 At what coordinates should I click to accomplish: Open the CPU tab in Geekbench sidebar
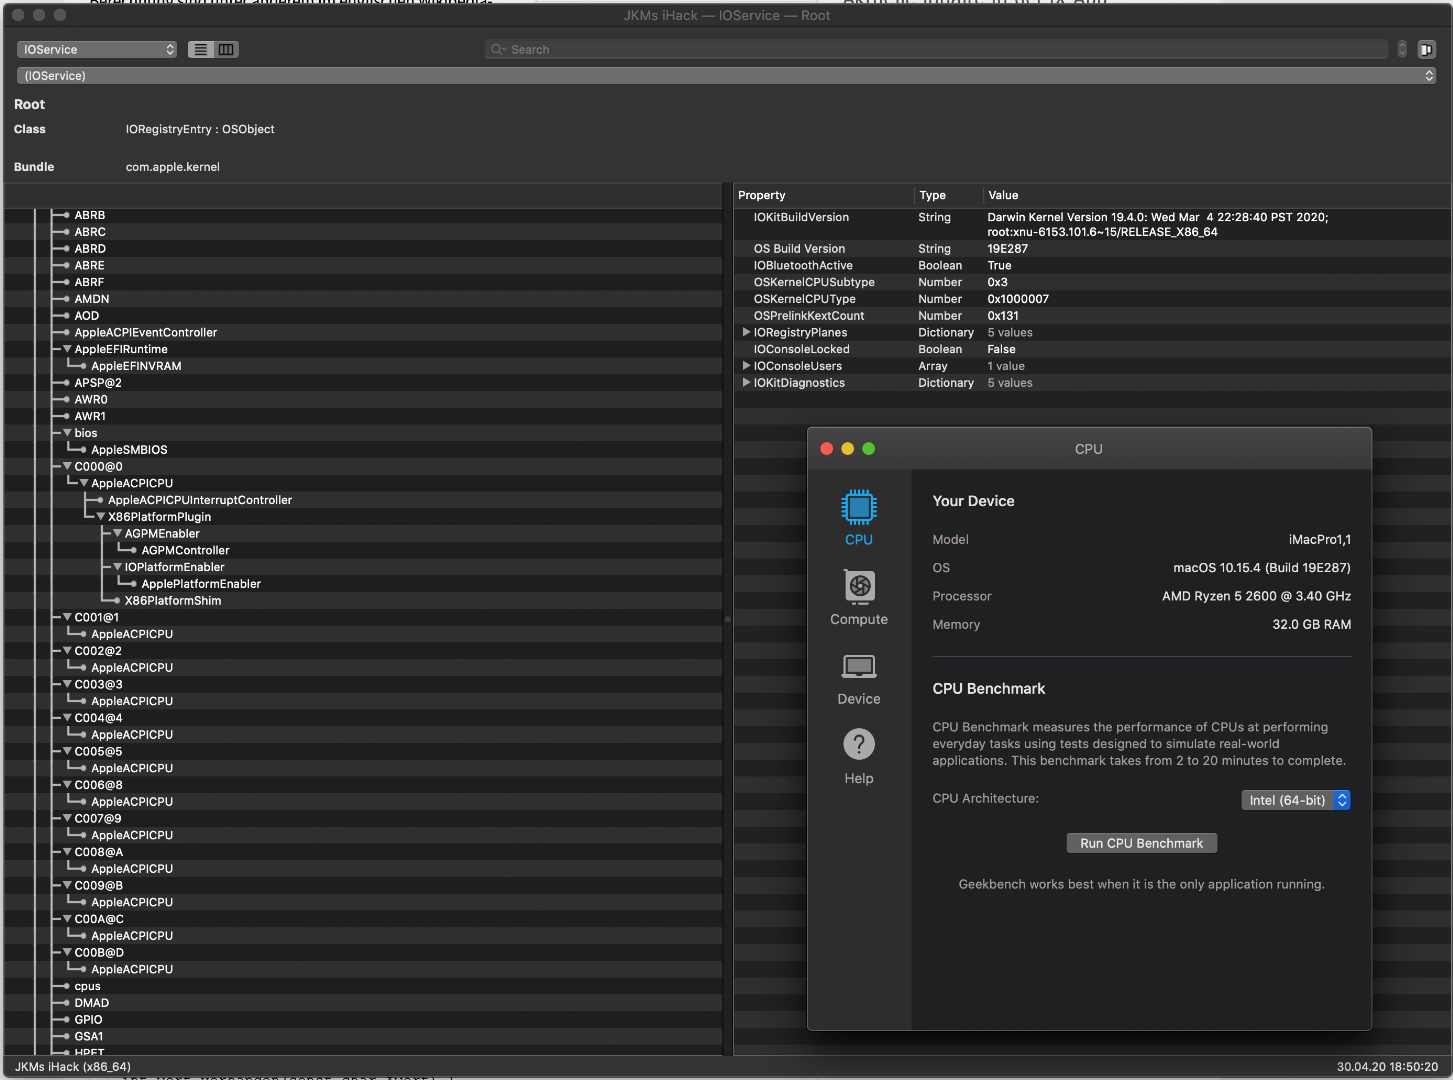point(858,517)
